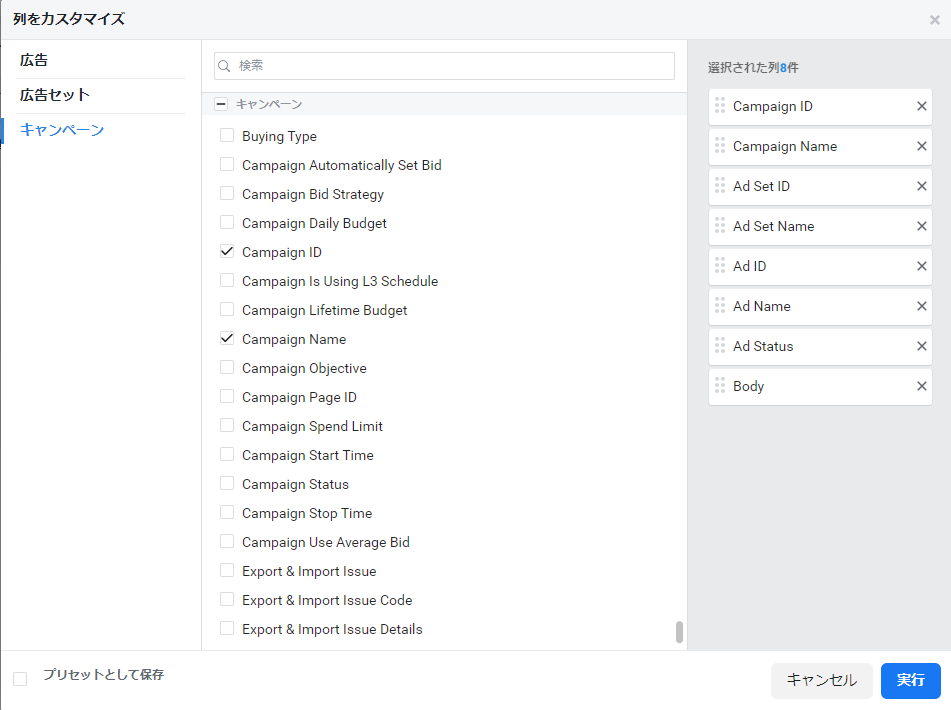Image resolution: width=951 pixels, height=710 pixels.
Task: Check Campaign Objective column option
Action: 227,368
